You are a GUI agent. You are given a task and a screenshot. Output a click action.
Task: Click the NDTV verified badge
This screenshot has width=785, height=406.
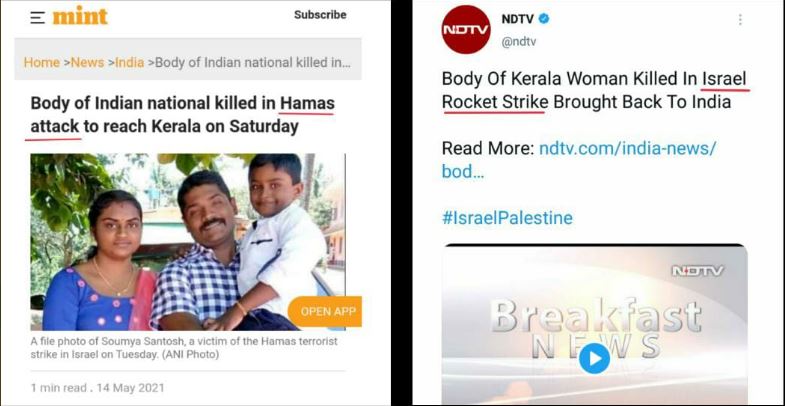[x=544, y=19]
